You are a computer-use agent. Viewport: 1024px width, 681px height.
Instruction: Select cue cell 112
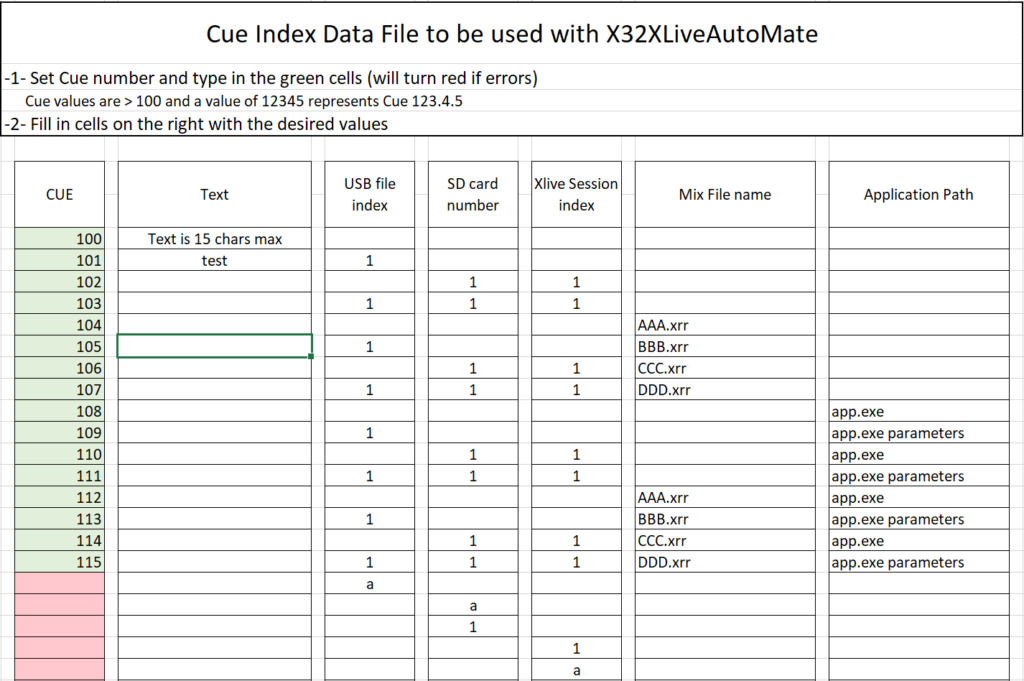(59, 497)
